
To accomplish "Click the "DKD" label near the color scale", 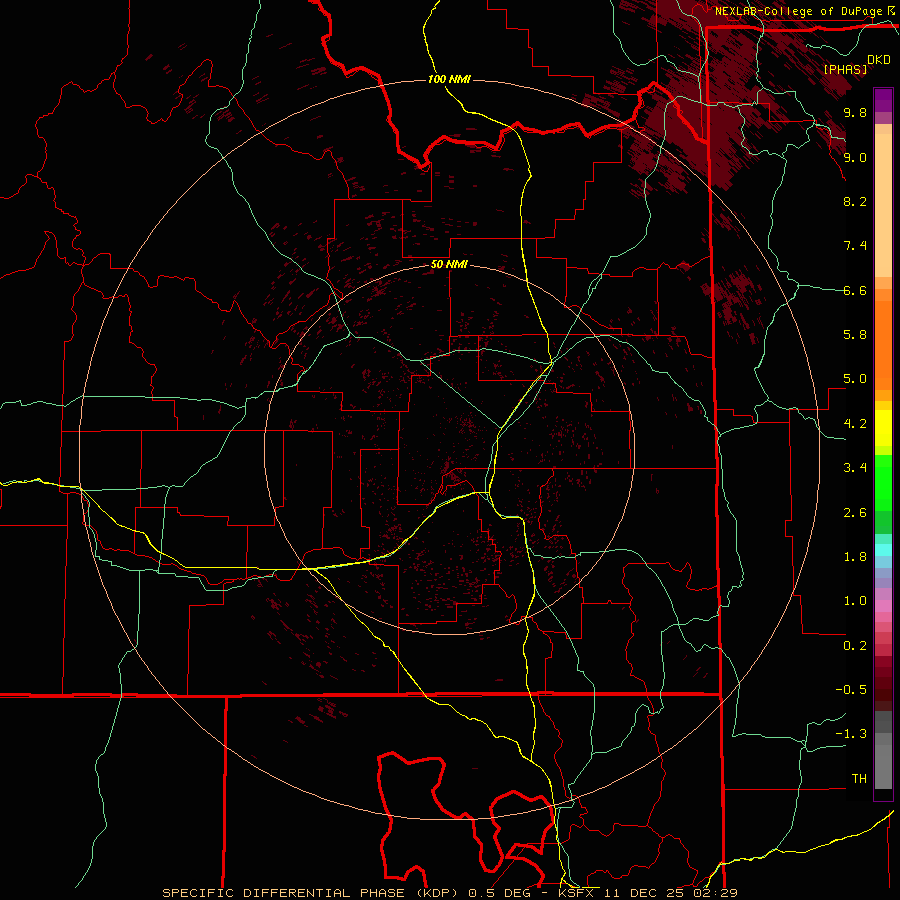I will coord(879,60).
